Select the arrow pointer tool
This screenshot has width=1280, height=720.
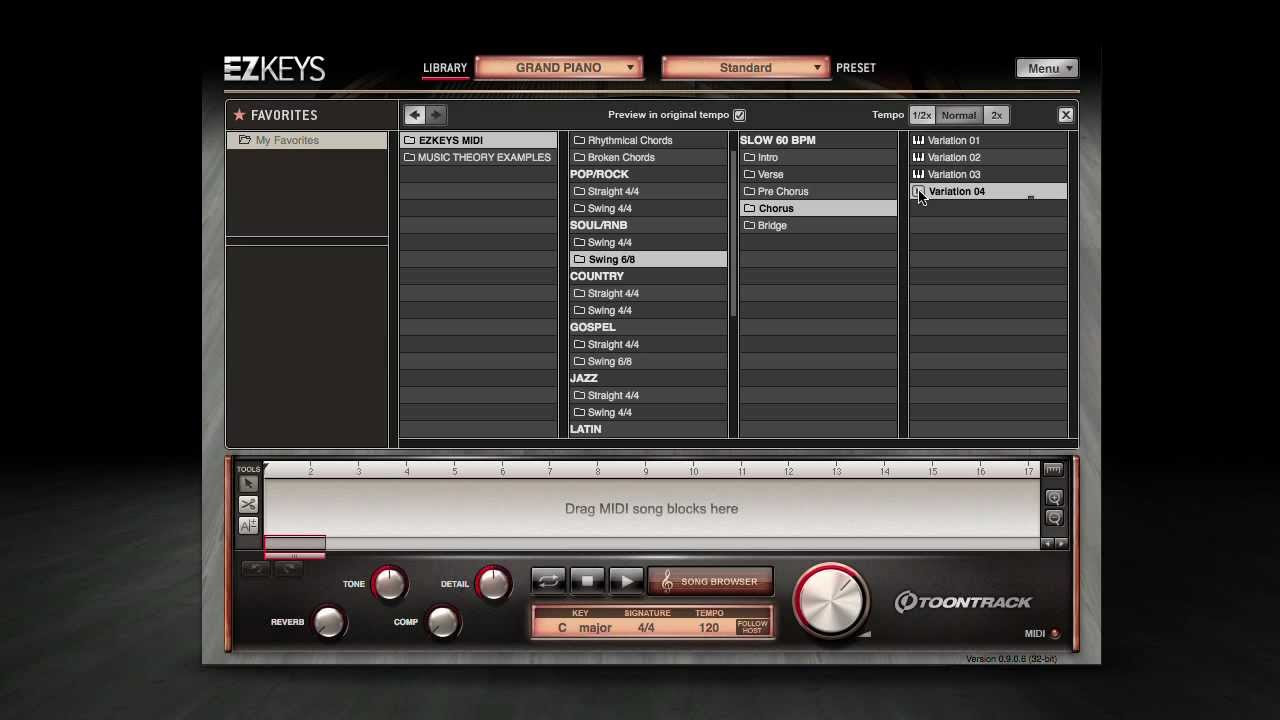[248, 484]
